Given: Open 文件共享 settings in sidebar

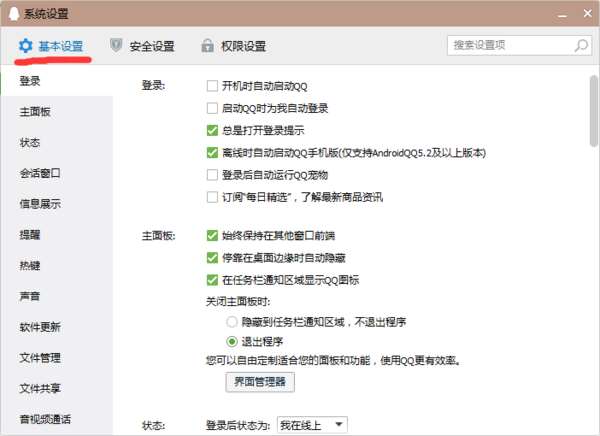Looking at the screenshot, I should (x=40, y=389).
